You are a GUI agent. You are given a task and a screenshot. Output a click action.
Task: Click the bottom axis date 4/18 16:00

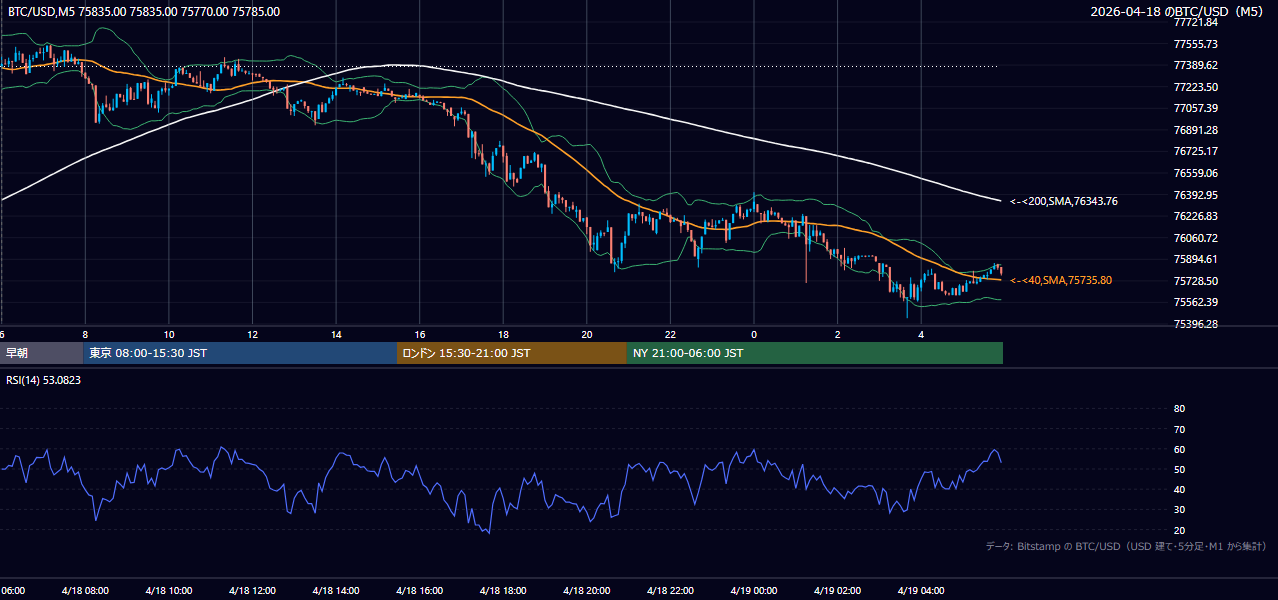pos(419,591)
